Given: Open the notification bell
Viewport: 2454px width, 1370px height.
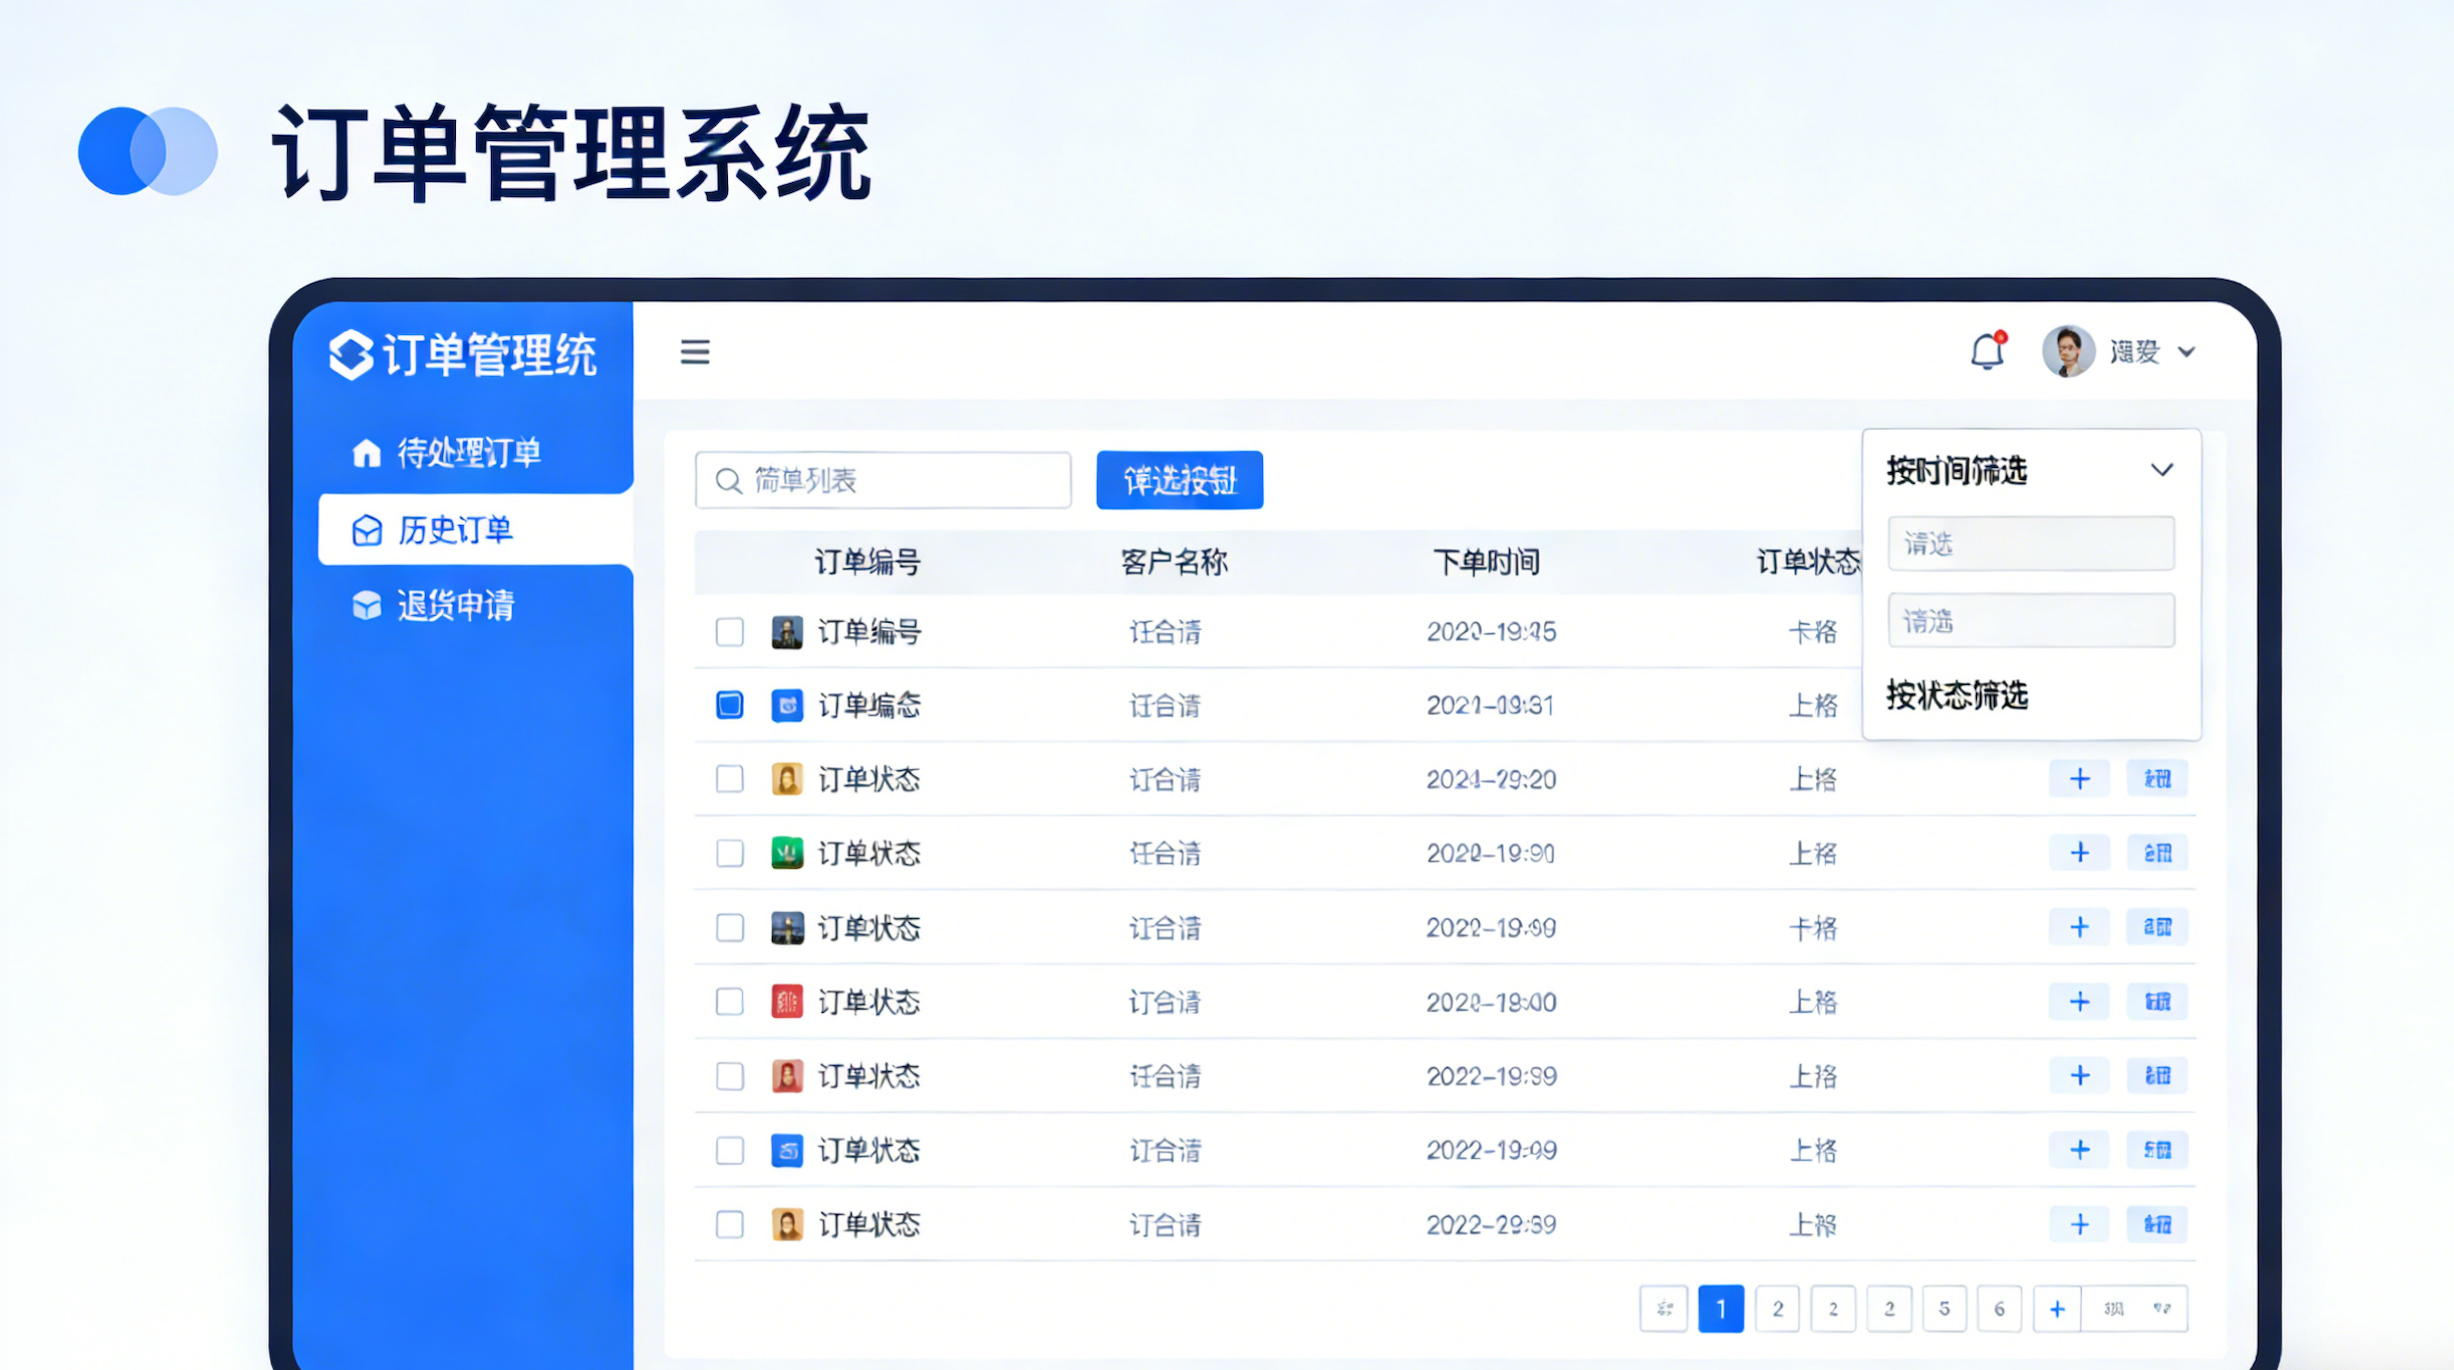Looking at the screenshot, I should click(1986, 352).
